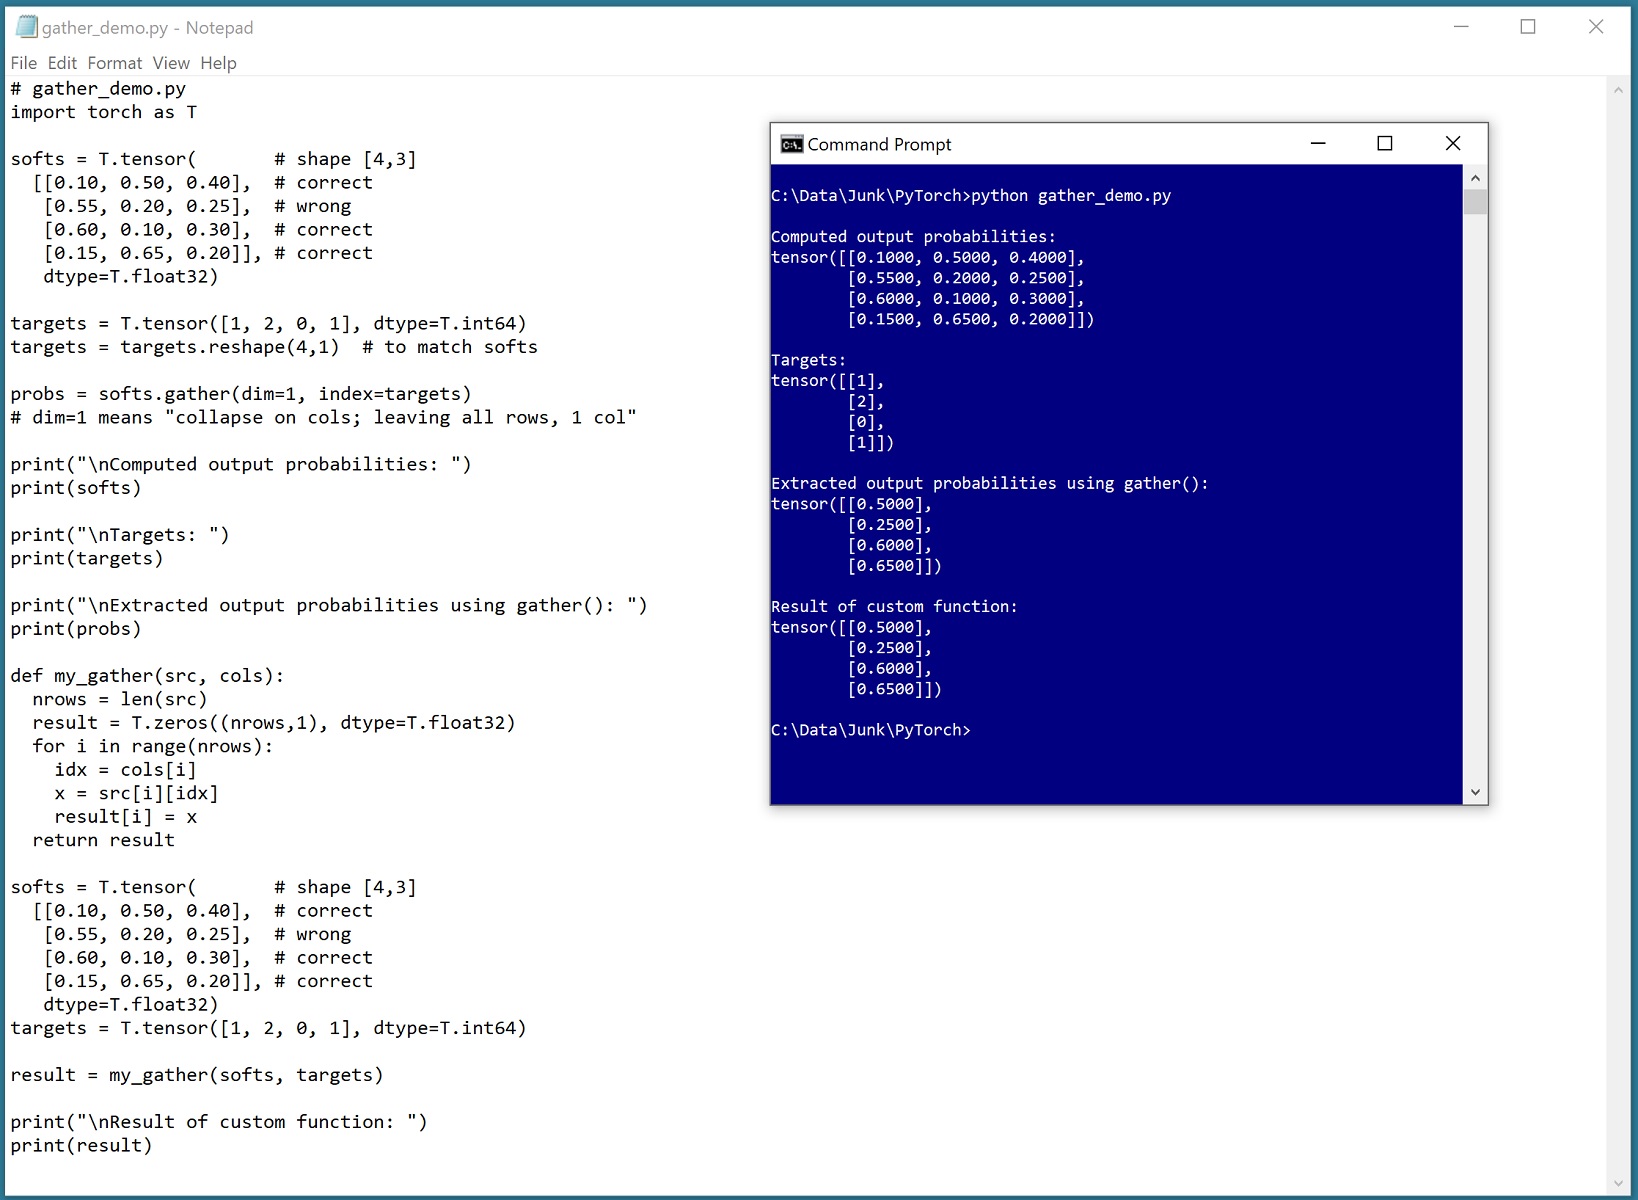The width and height of the screenshot is (1638, 1200).
Task: Open the File menu
Action: point(23,63)
